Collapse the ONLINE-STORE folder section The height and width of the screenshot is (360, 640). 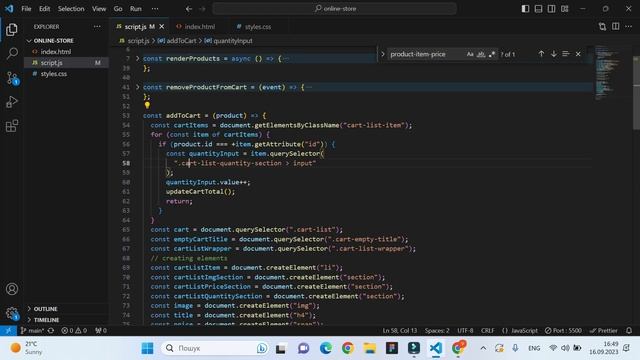click(53, 41)
